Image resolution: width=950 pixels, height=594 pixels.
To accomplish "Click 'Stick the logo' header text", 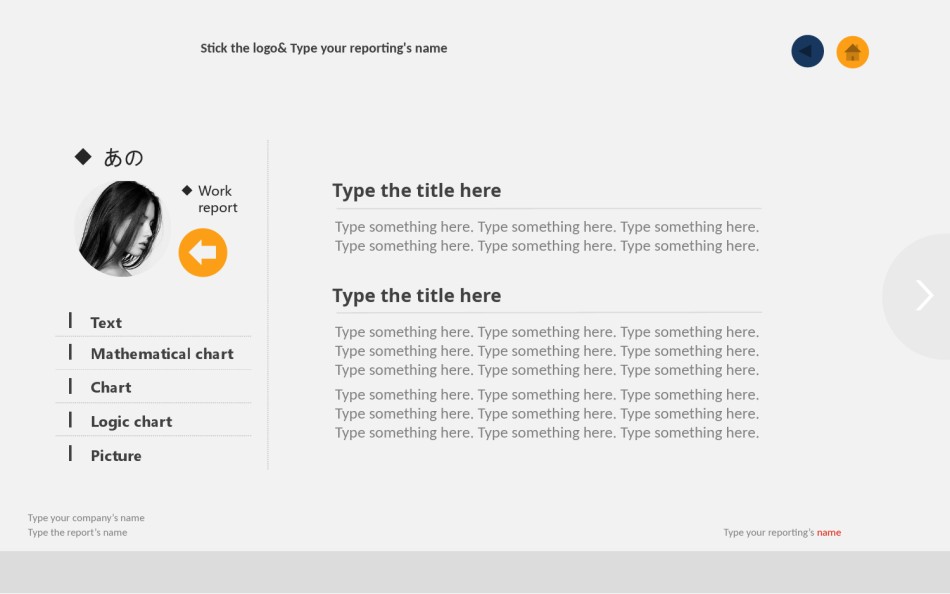I will (x=323, y=48).
